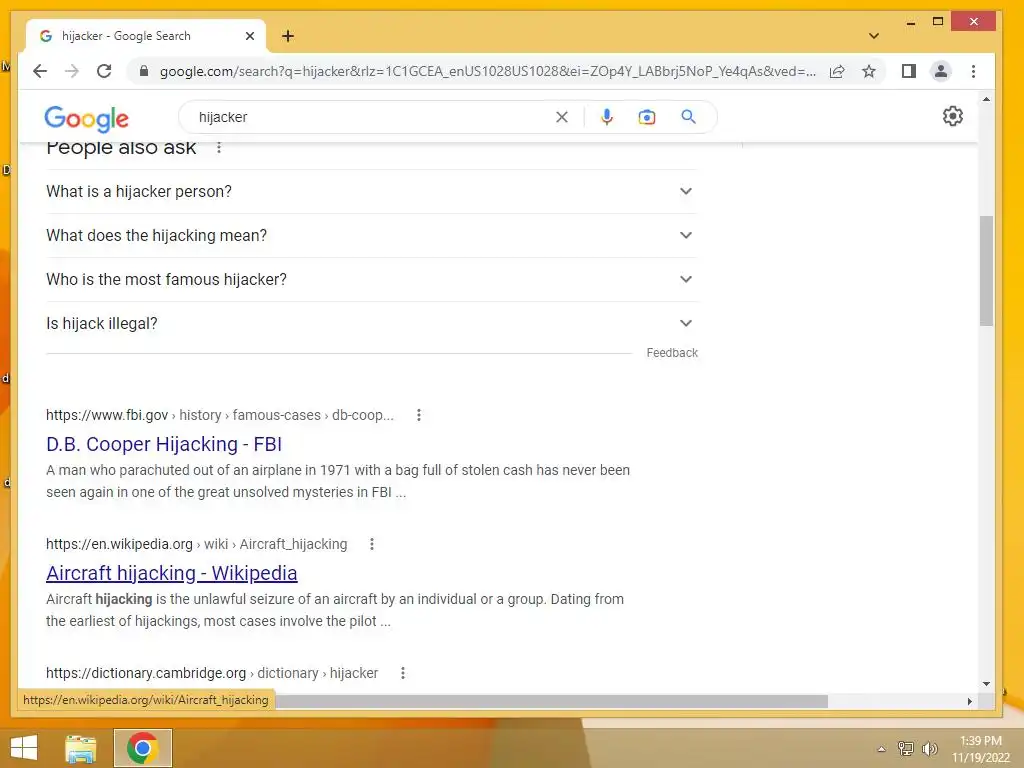Click the dictionary.cambridge.org breadcrumb URL

[x=212, y=673]
